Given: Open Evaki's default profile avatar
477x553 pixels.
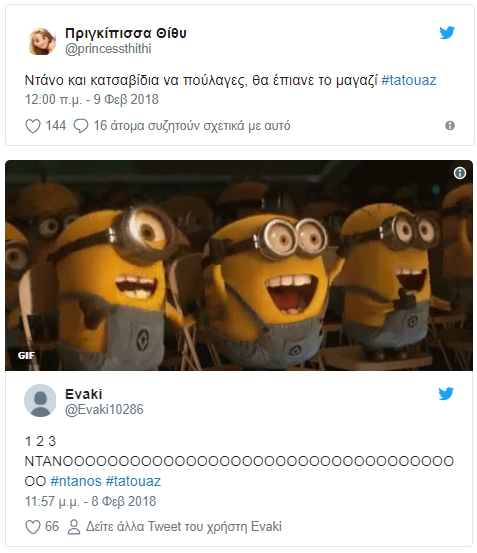Looking at the screenshot, I should tap(40, 401).
